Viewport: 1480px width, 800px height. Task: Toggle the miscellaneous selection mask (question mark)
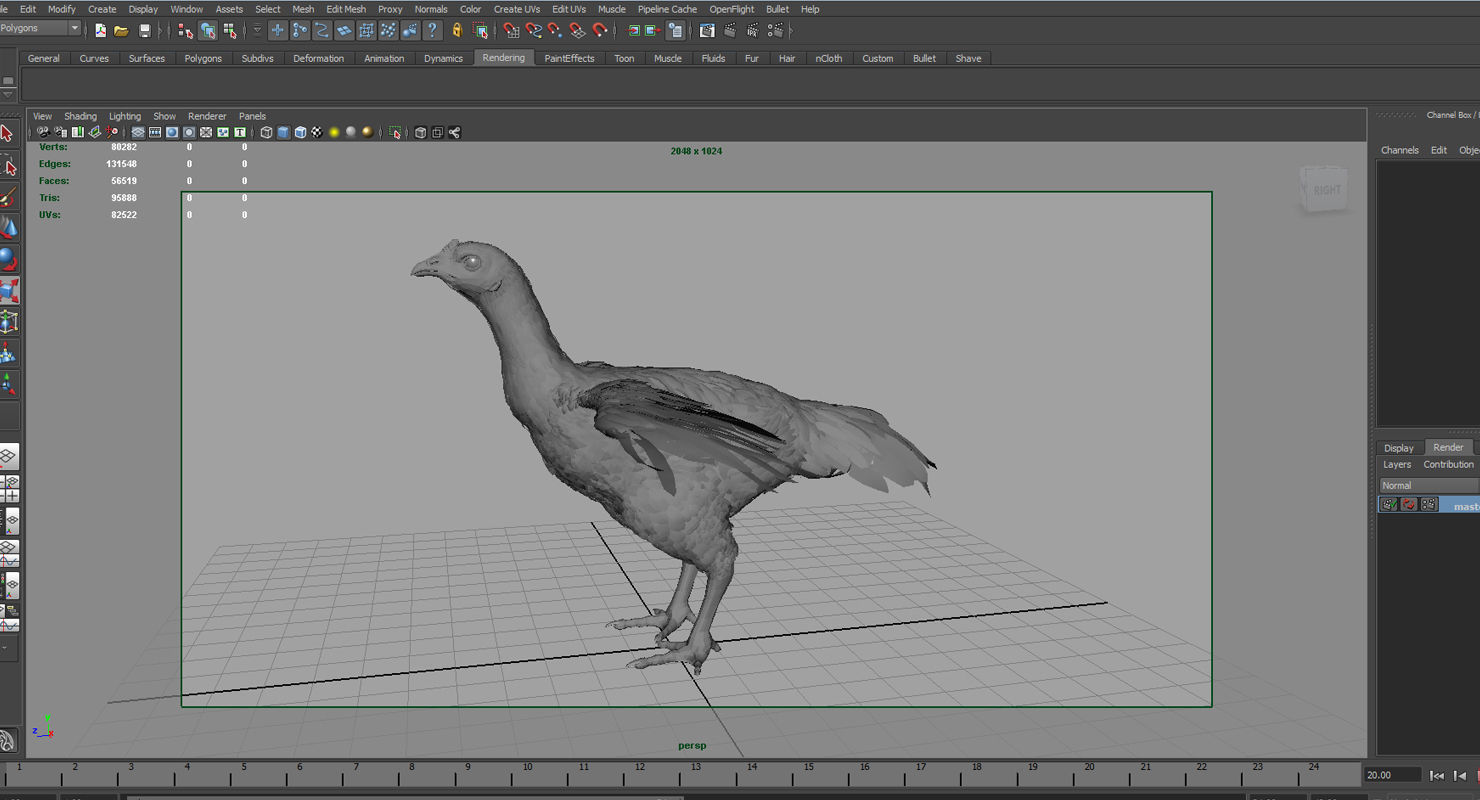432,31
